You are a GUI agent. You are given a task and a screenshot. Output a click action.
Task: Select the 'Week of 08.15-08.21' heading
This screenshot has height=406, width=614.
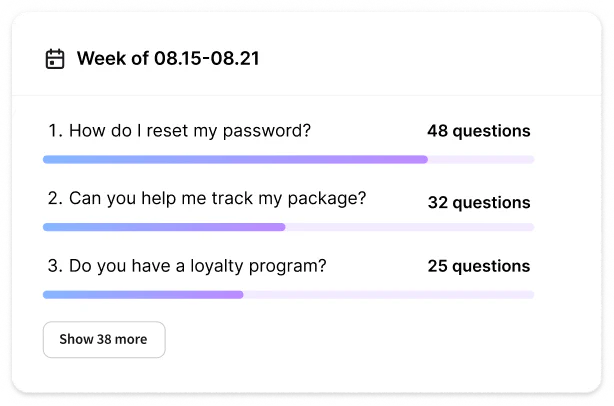(168, 59)
